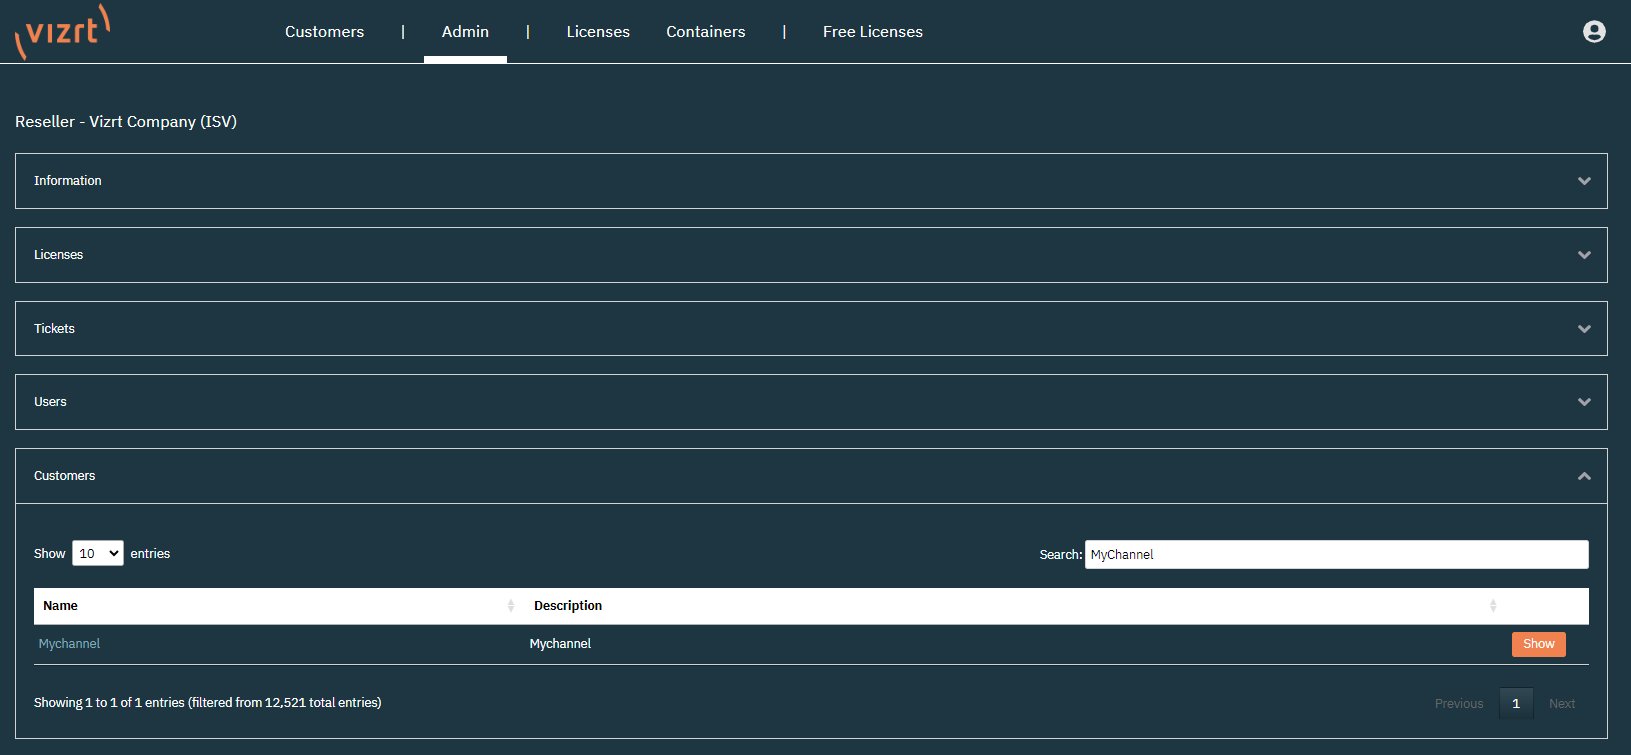Viewport: 1631px width, 755px height.
Task: Navigate to Free Licenses
Action: (x=872, y=32)
